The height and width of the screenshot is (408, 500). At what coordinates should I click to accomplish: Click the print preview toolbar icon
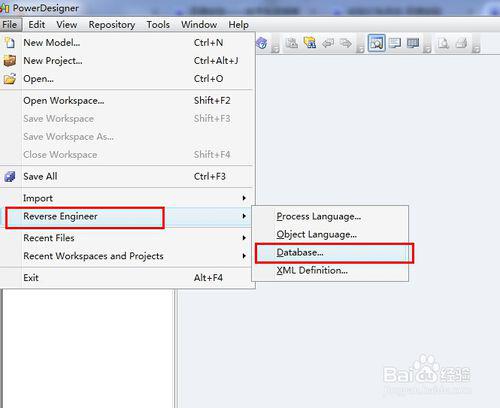pos(444,43)
